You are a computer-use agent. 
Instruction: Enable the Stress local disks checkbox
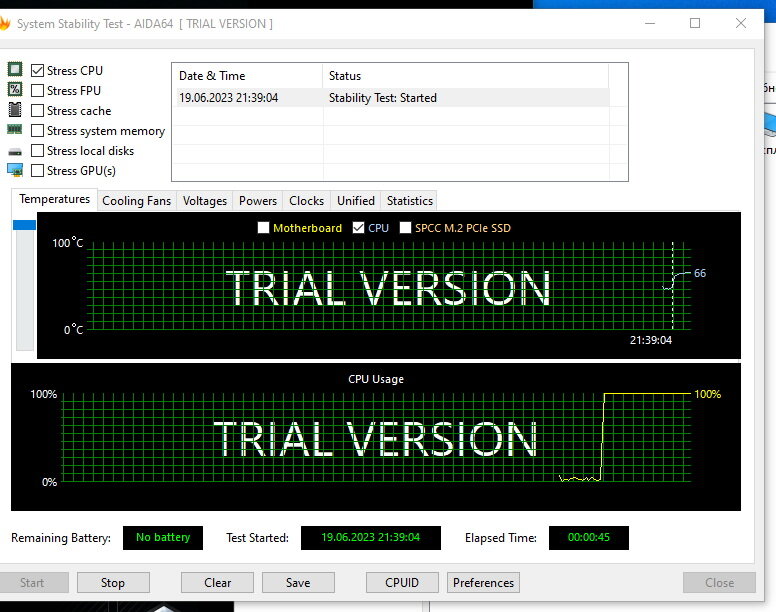(x=38, y=150)
